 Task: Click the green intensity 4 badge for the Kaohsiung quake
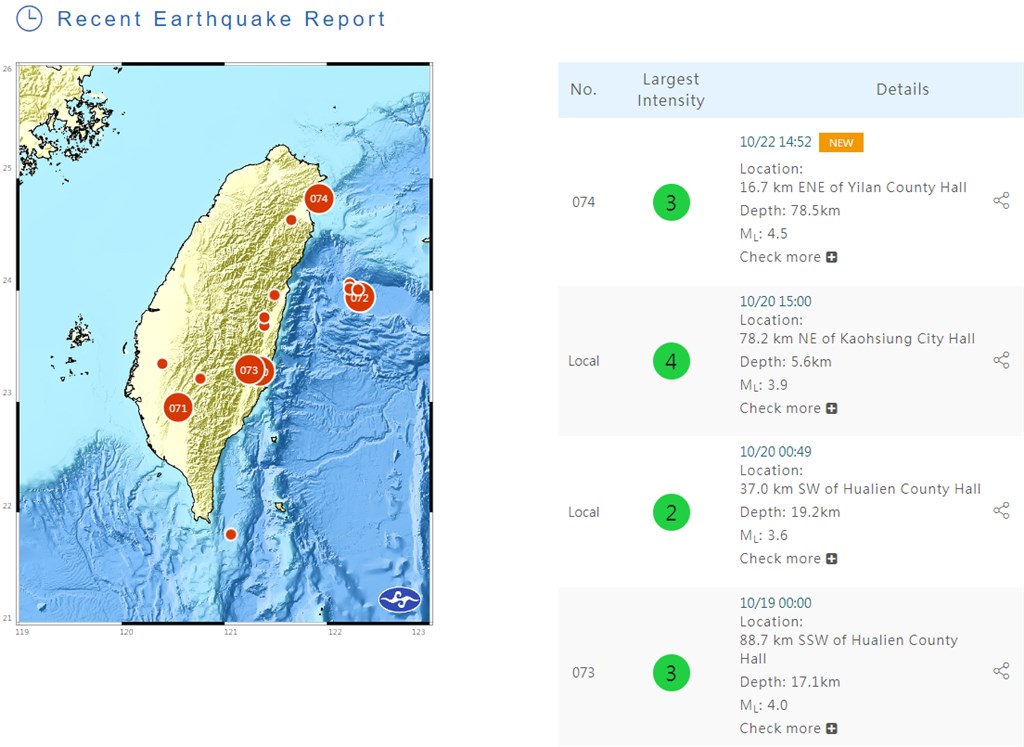pyautogui.click(x=671, y=360)
